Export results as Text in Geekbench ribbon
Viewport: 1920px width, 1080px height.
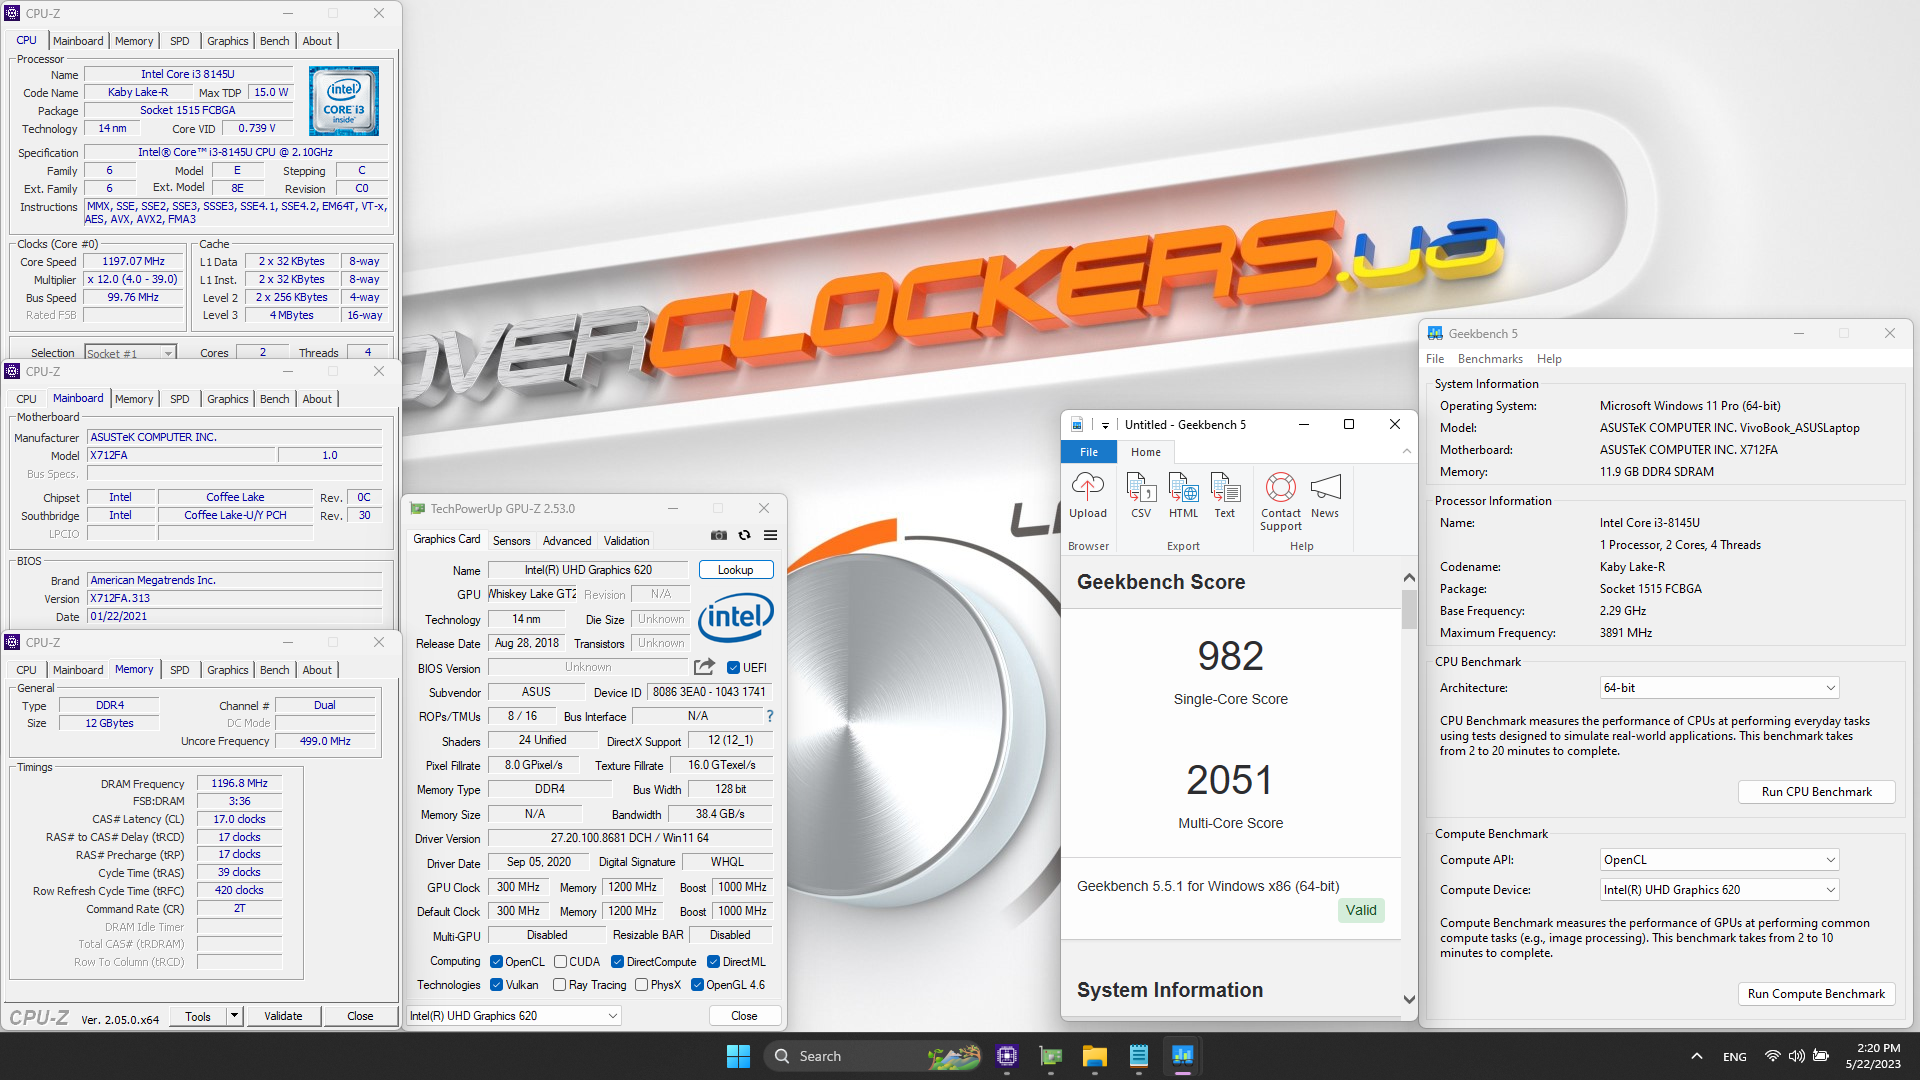[1225, 487]
